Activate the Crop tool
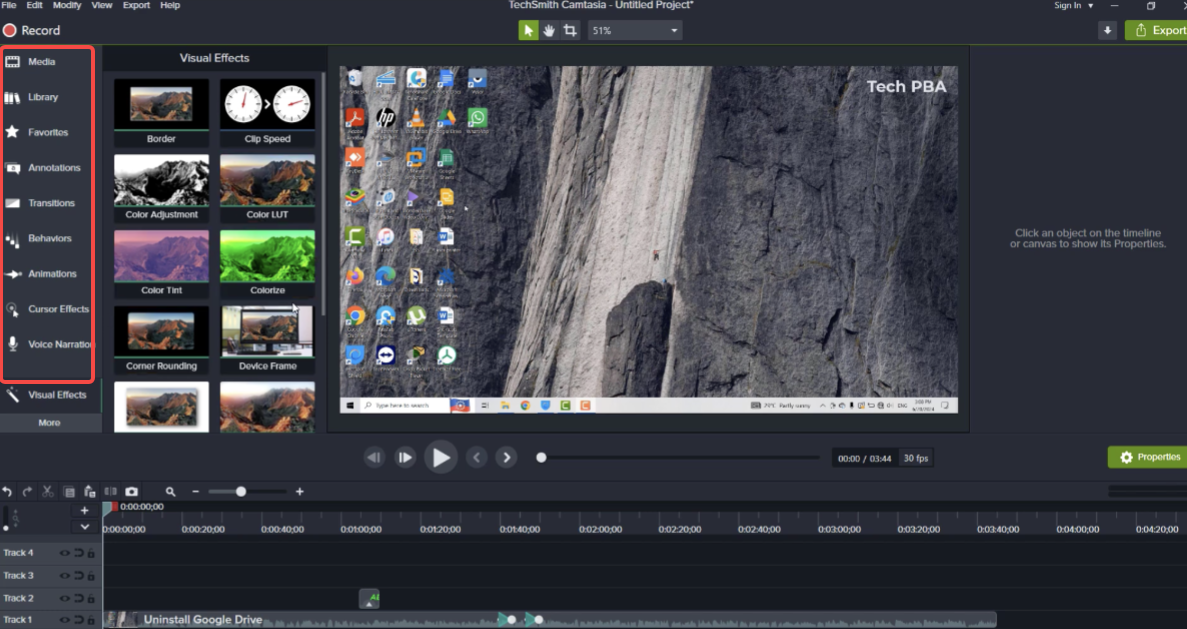 click(x=570, y=31)
